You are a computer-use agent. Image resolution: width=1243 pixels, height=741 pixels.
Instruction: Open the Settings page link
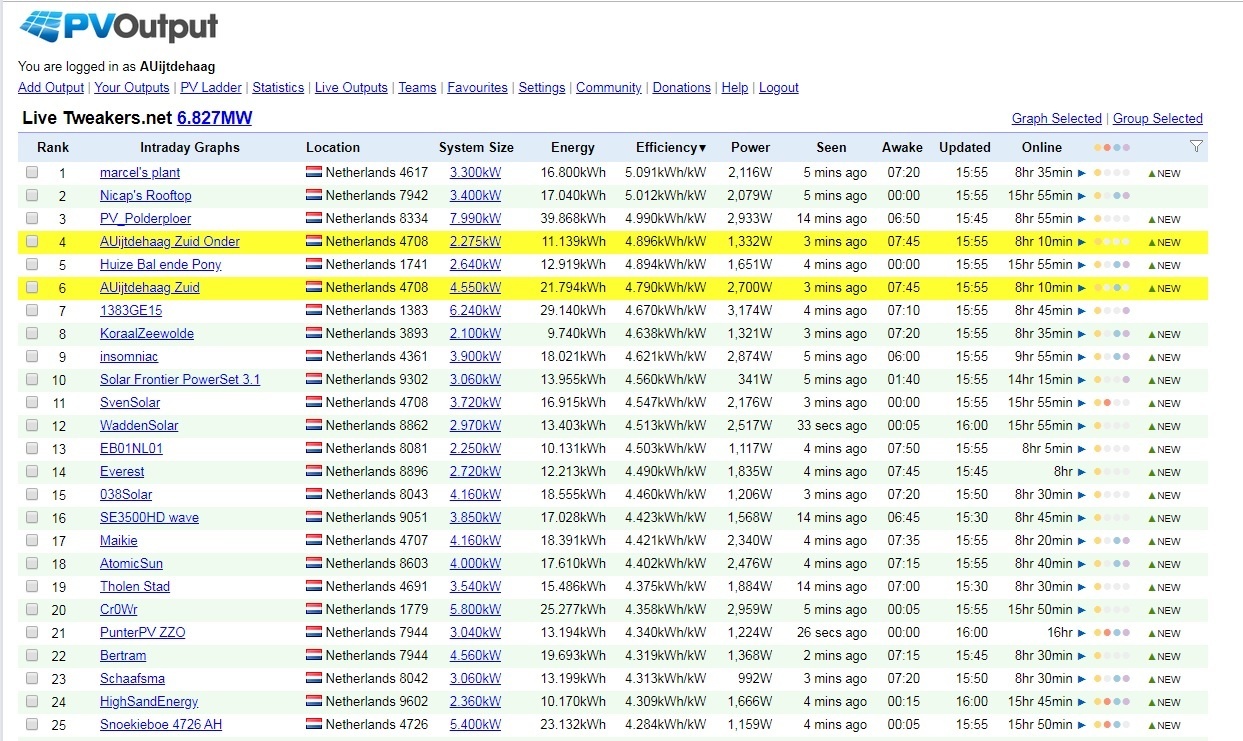click(542, 88)
